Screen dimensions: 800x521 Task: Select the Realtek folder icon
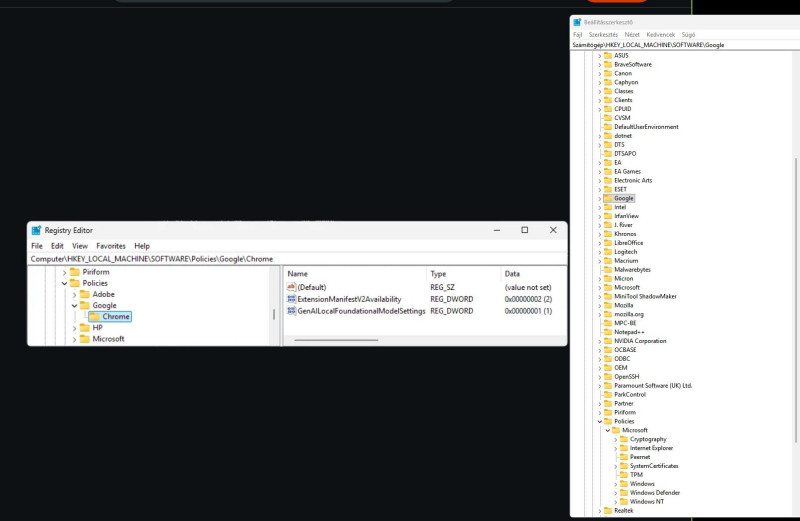tap(608, 510)
